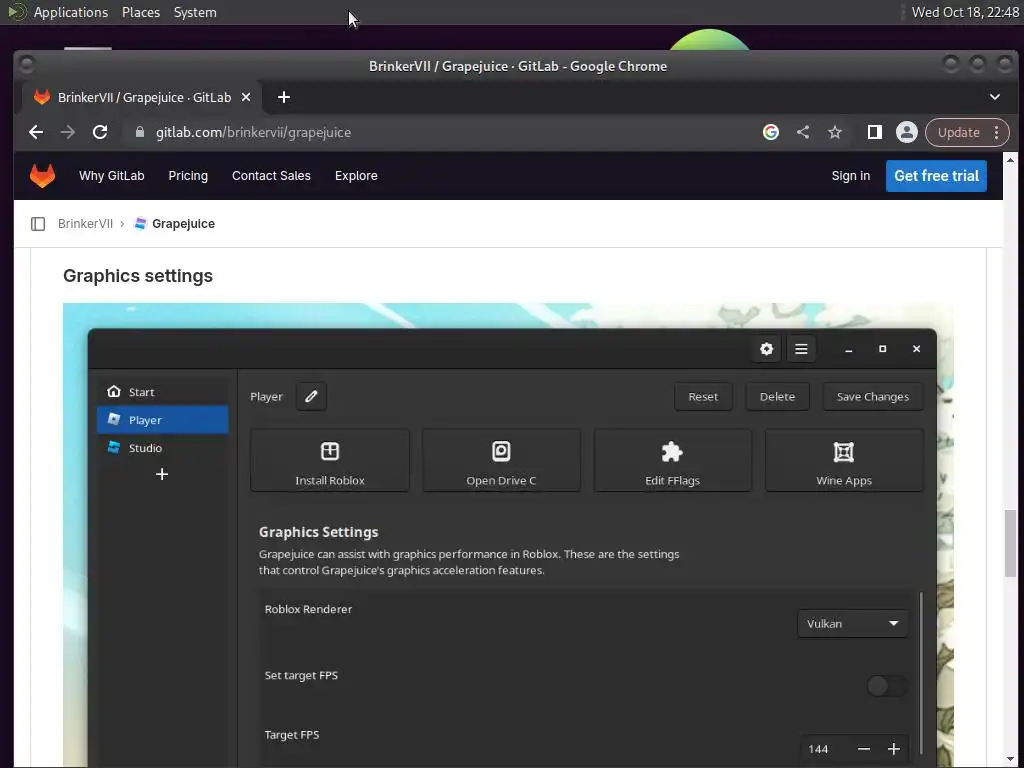Screen dimensions: 1024x768
Task: Click Contact Sales link
Action: pyautogui.click(x=271, y=176)
